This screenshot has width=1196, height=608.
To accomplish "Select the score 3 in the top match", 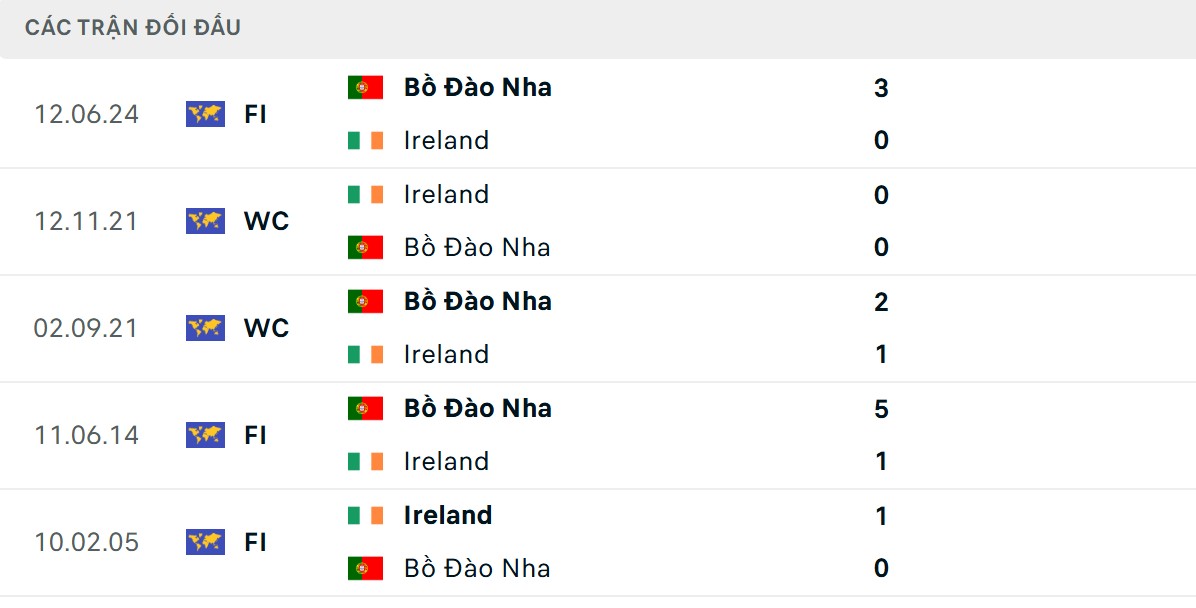I will 879,87.
